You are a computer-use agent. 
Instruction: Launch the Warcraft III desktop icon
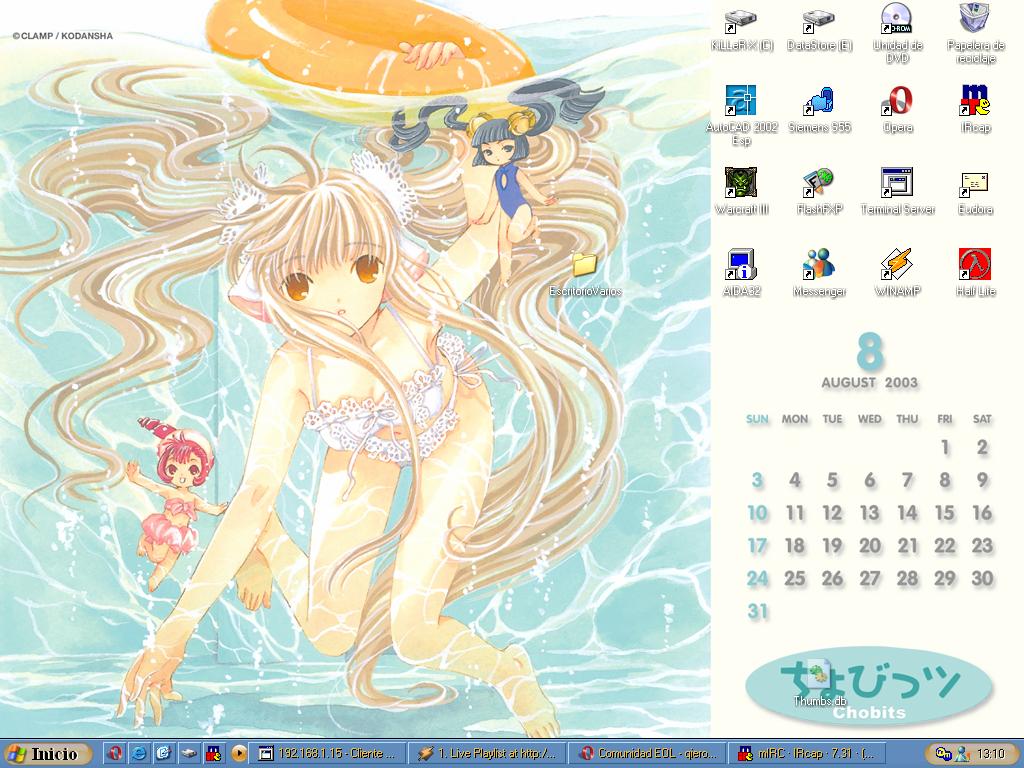[741, 191]
